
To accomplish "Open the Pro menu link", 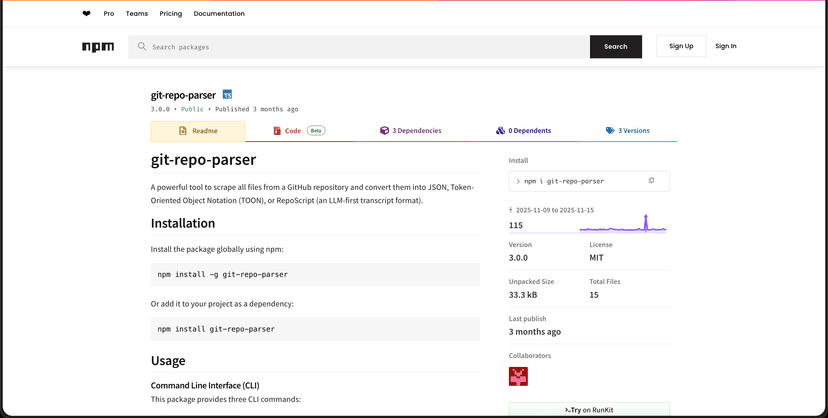I will [x=109, y=14].
